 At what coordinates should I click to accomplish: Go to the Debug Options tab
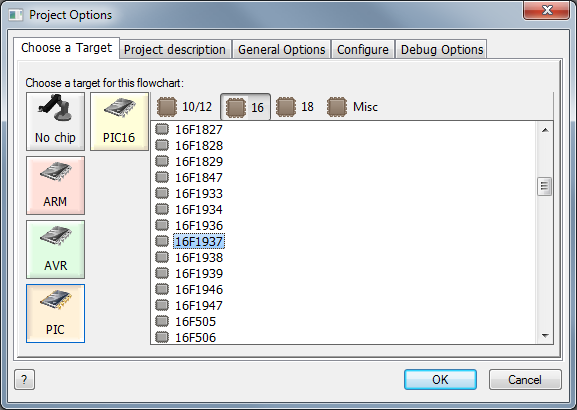pyautogui.click(x=442, y=49)
